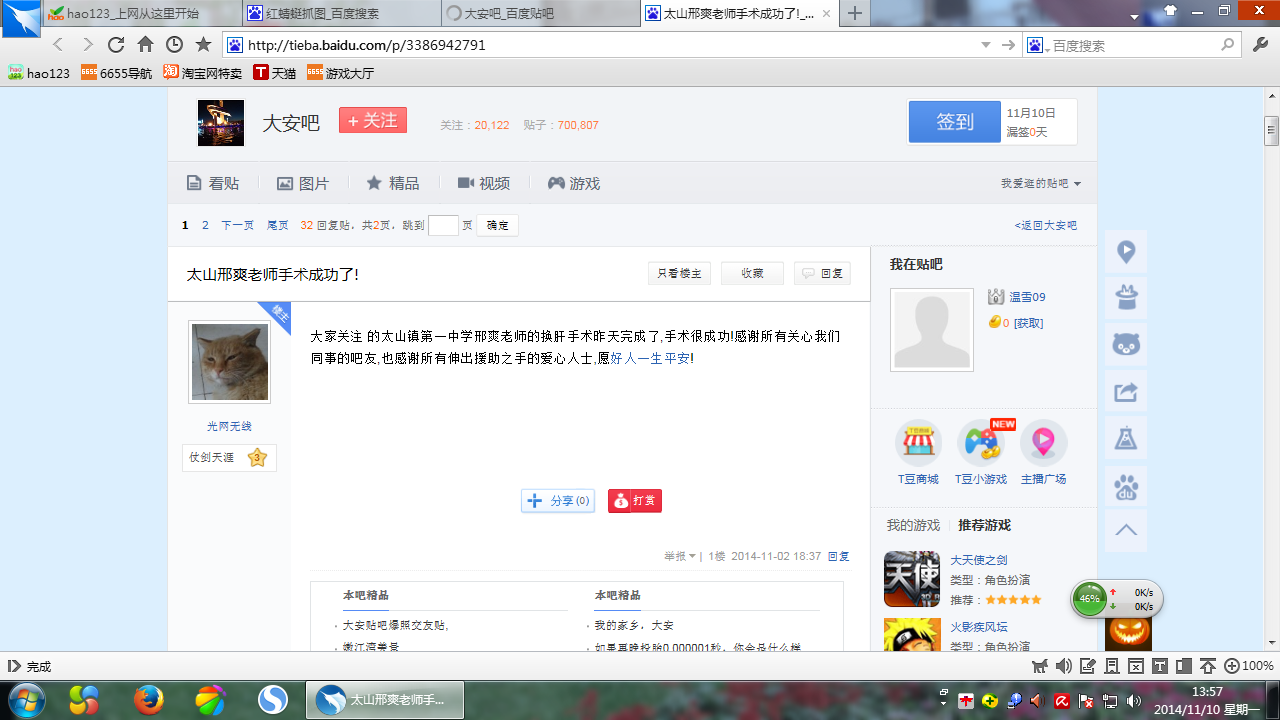Screen dimensions: 1280x720
Task: Click the bookmark star icon in toolbar
Action: [x=203, y=45]
